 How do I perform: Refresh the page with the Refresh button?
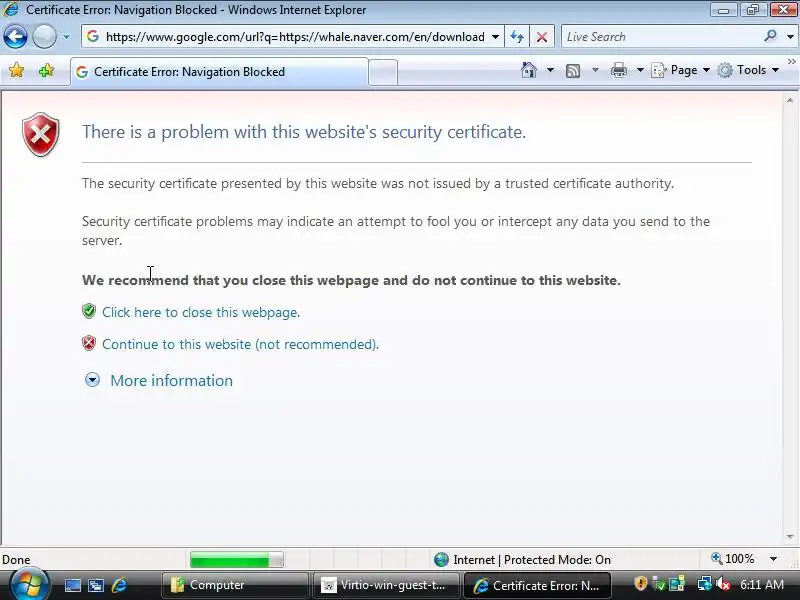pyautogui.click(x=517, y=37)
